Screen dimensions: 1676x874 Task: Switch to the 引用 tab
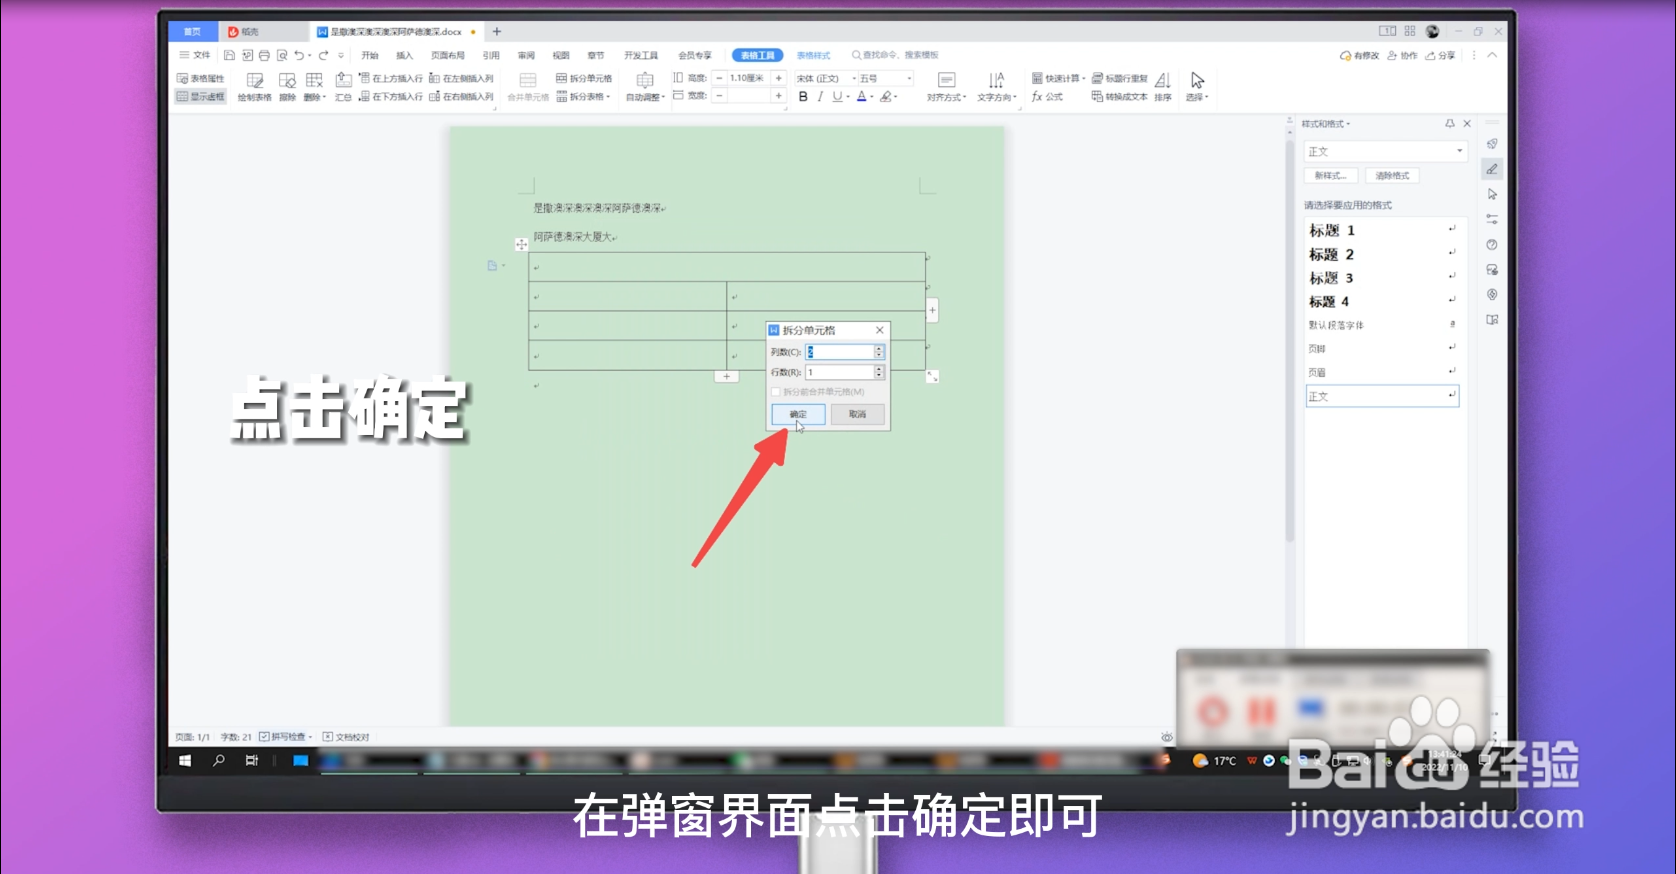[x=491, y=56]
